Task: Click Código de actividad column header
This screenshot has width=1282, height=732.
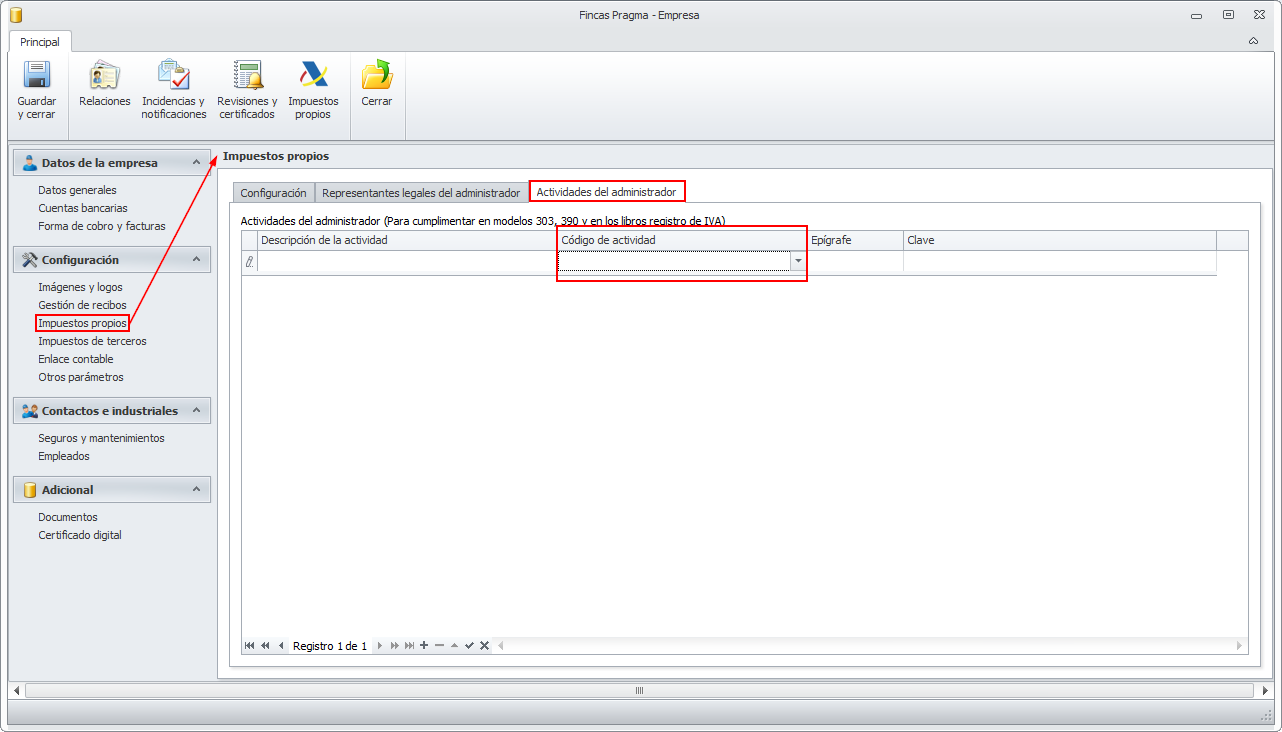Action: pyautogui.click(x=682, y=240)
